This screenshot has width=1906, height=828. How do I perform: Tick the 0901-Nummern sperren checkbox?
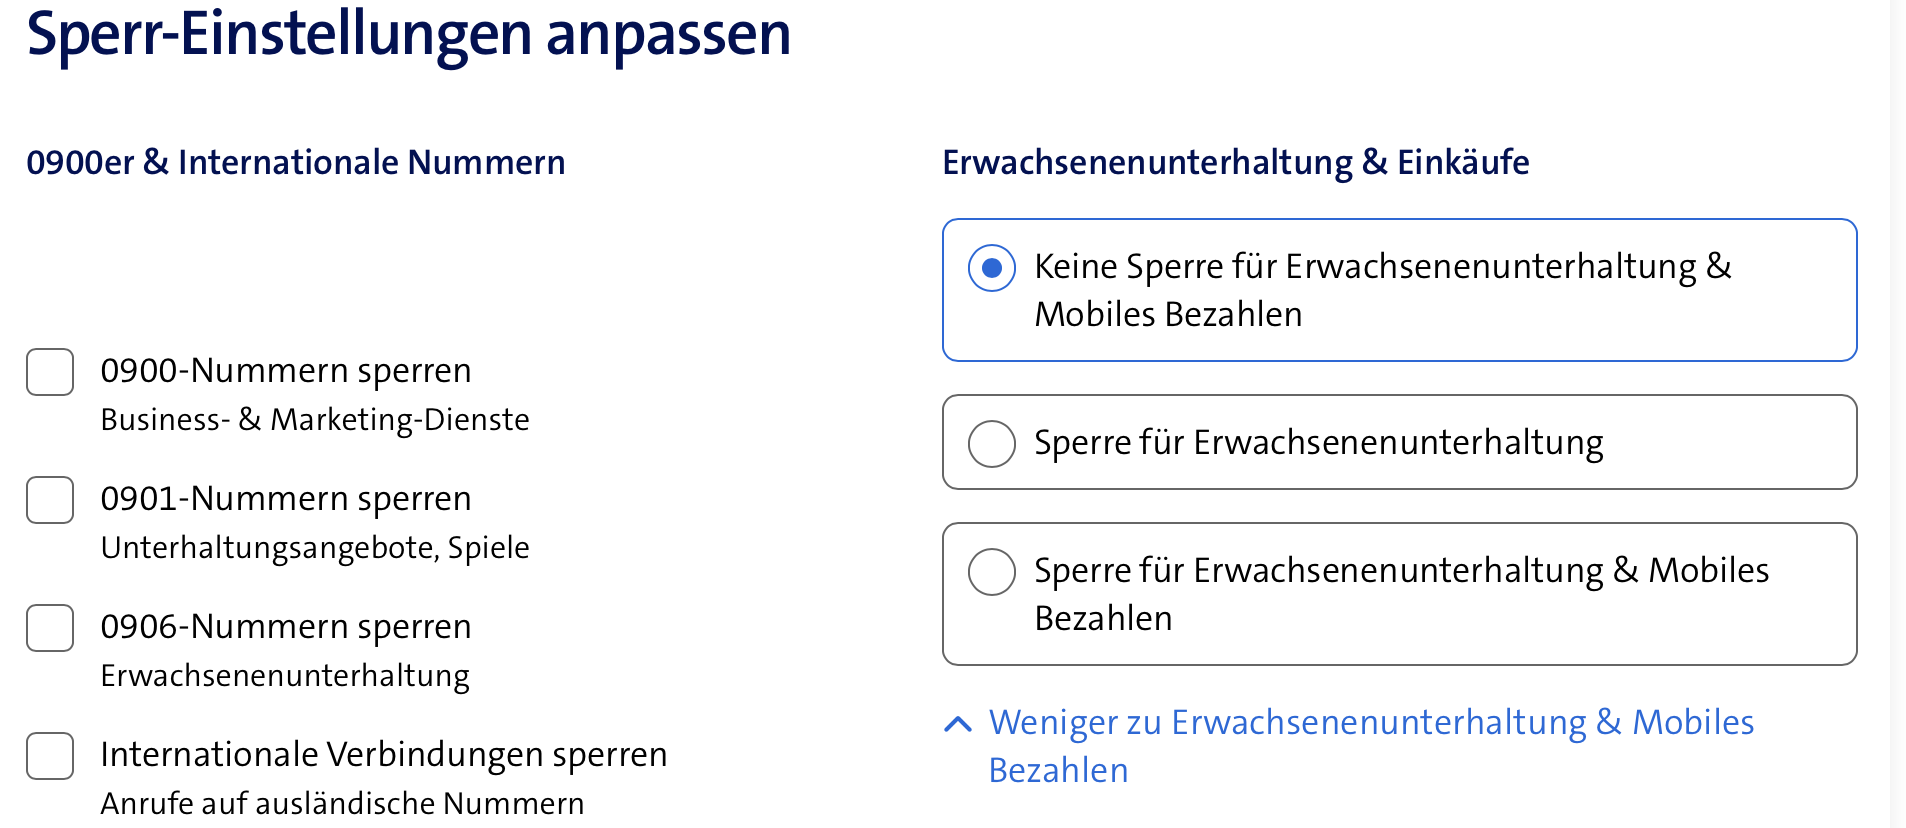(x=50, y=500)
